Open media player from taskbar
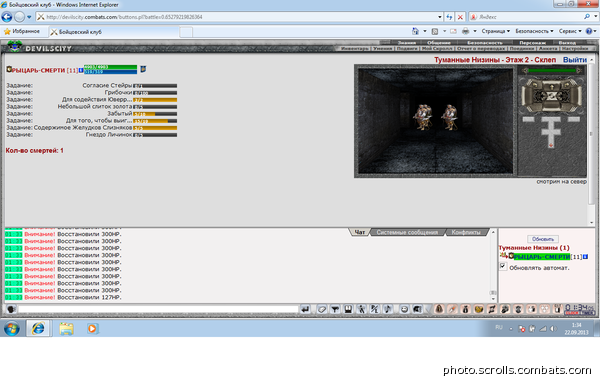Image resolution: width=600 pixels, height=380 pixels. [92, 329]
